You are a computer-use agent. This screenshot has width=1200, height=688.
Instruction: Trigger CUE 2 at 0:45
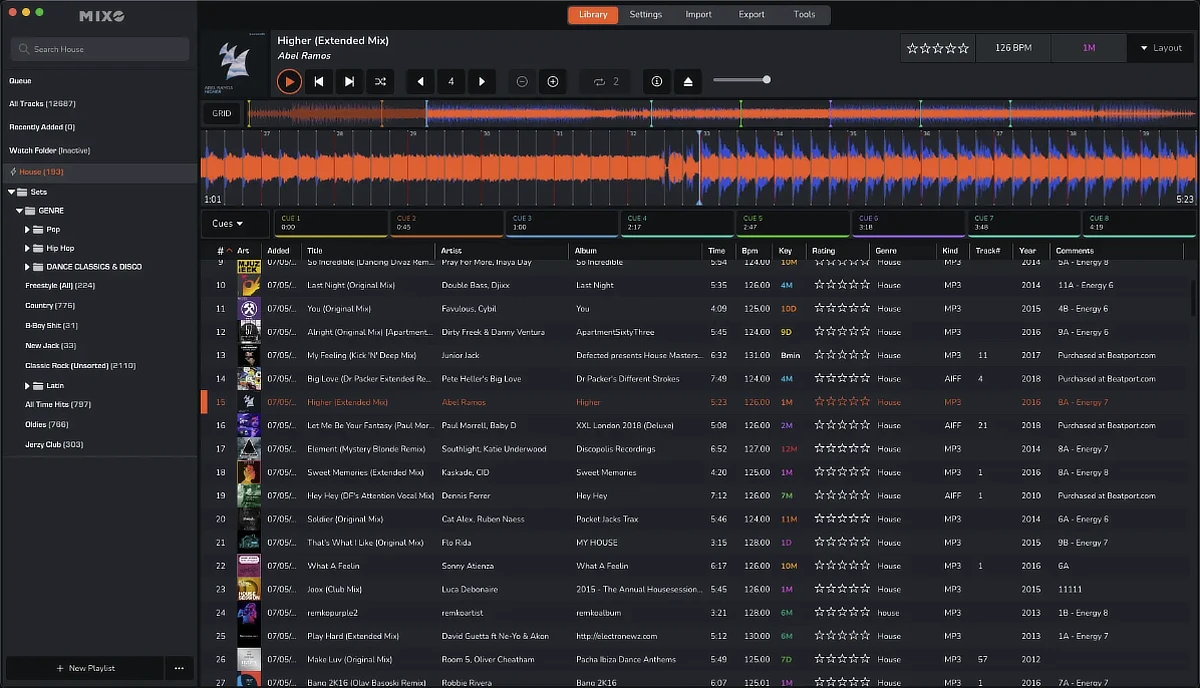tap(446, 223)
